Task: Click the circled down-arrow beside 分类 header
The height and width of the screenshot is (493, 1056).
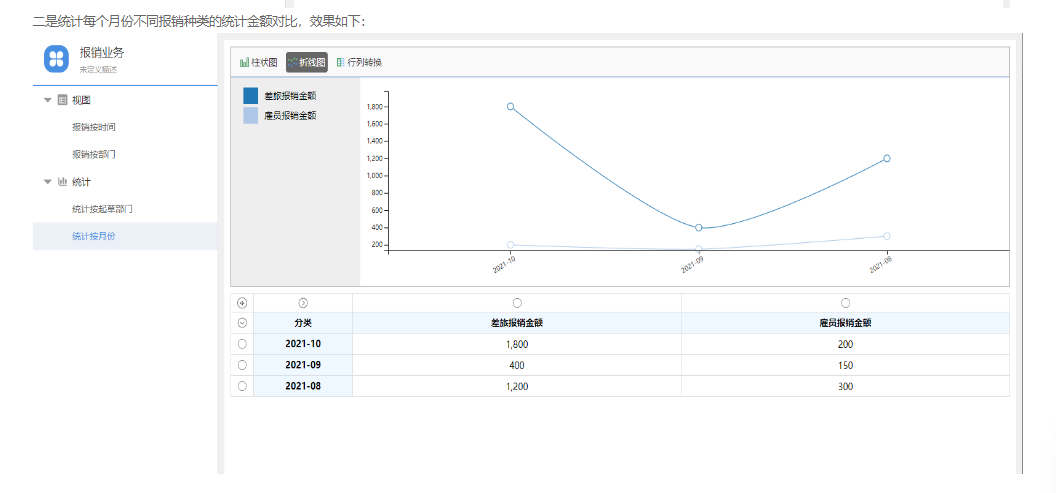Action: (242, 323)
